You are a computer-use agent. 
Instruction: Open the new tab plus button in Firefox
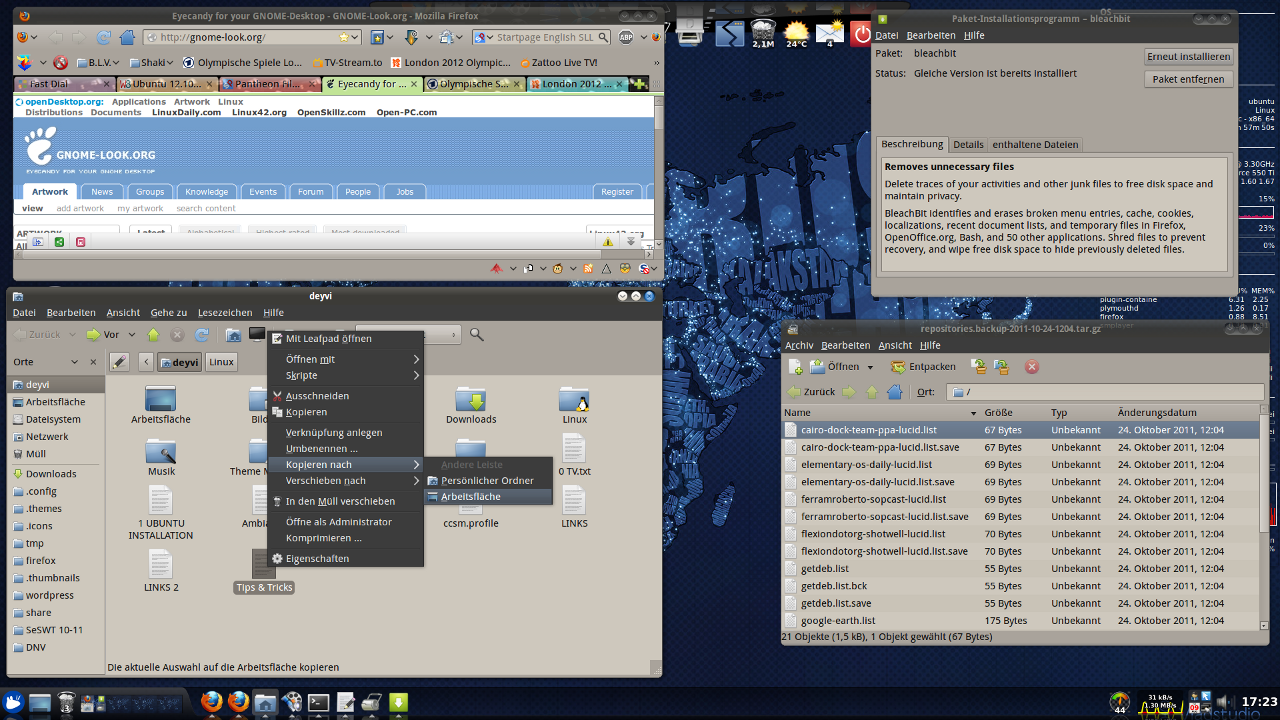tap(640, 84)
